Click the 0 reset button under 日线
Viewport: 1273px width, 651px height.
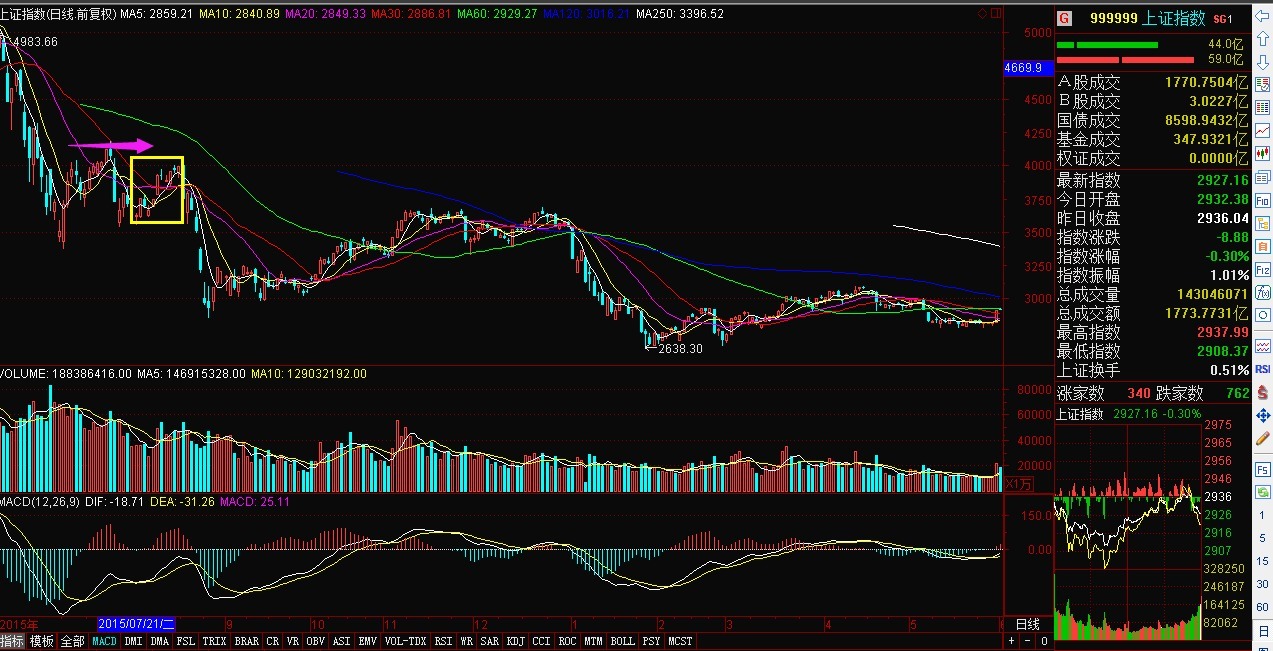point(1044,641)
